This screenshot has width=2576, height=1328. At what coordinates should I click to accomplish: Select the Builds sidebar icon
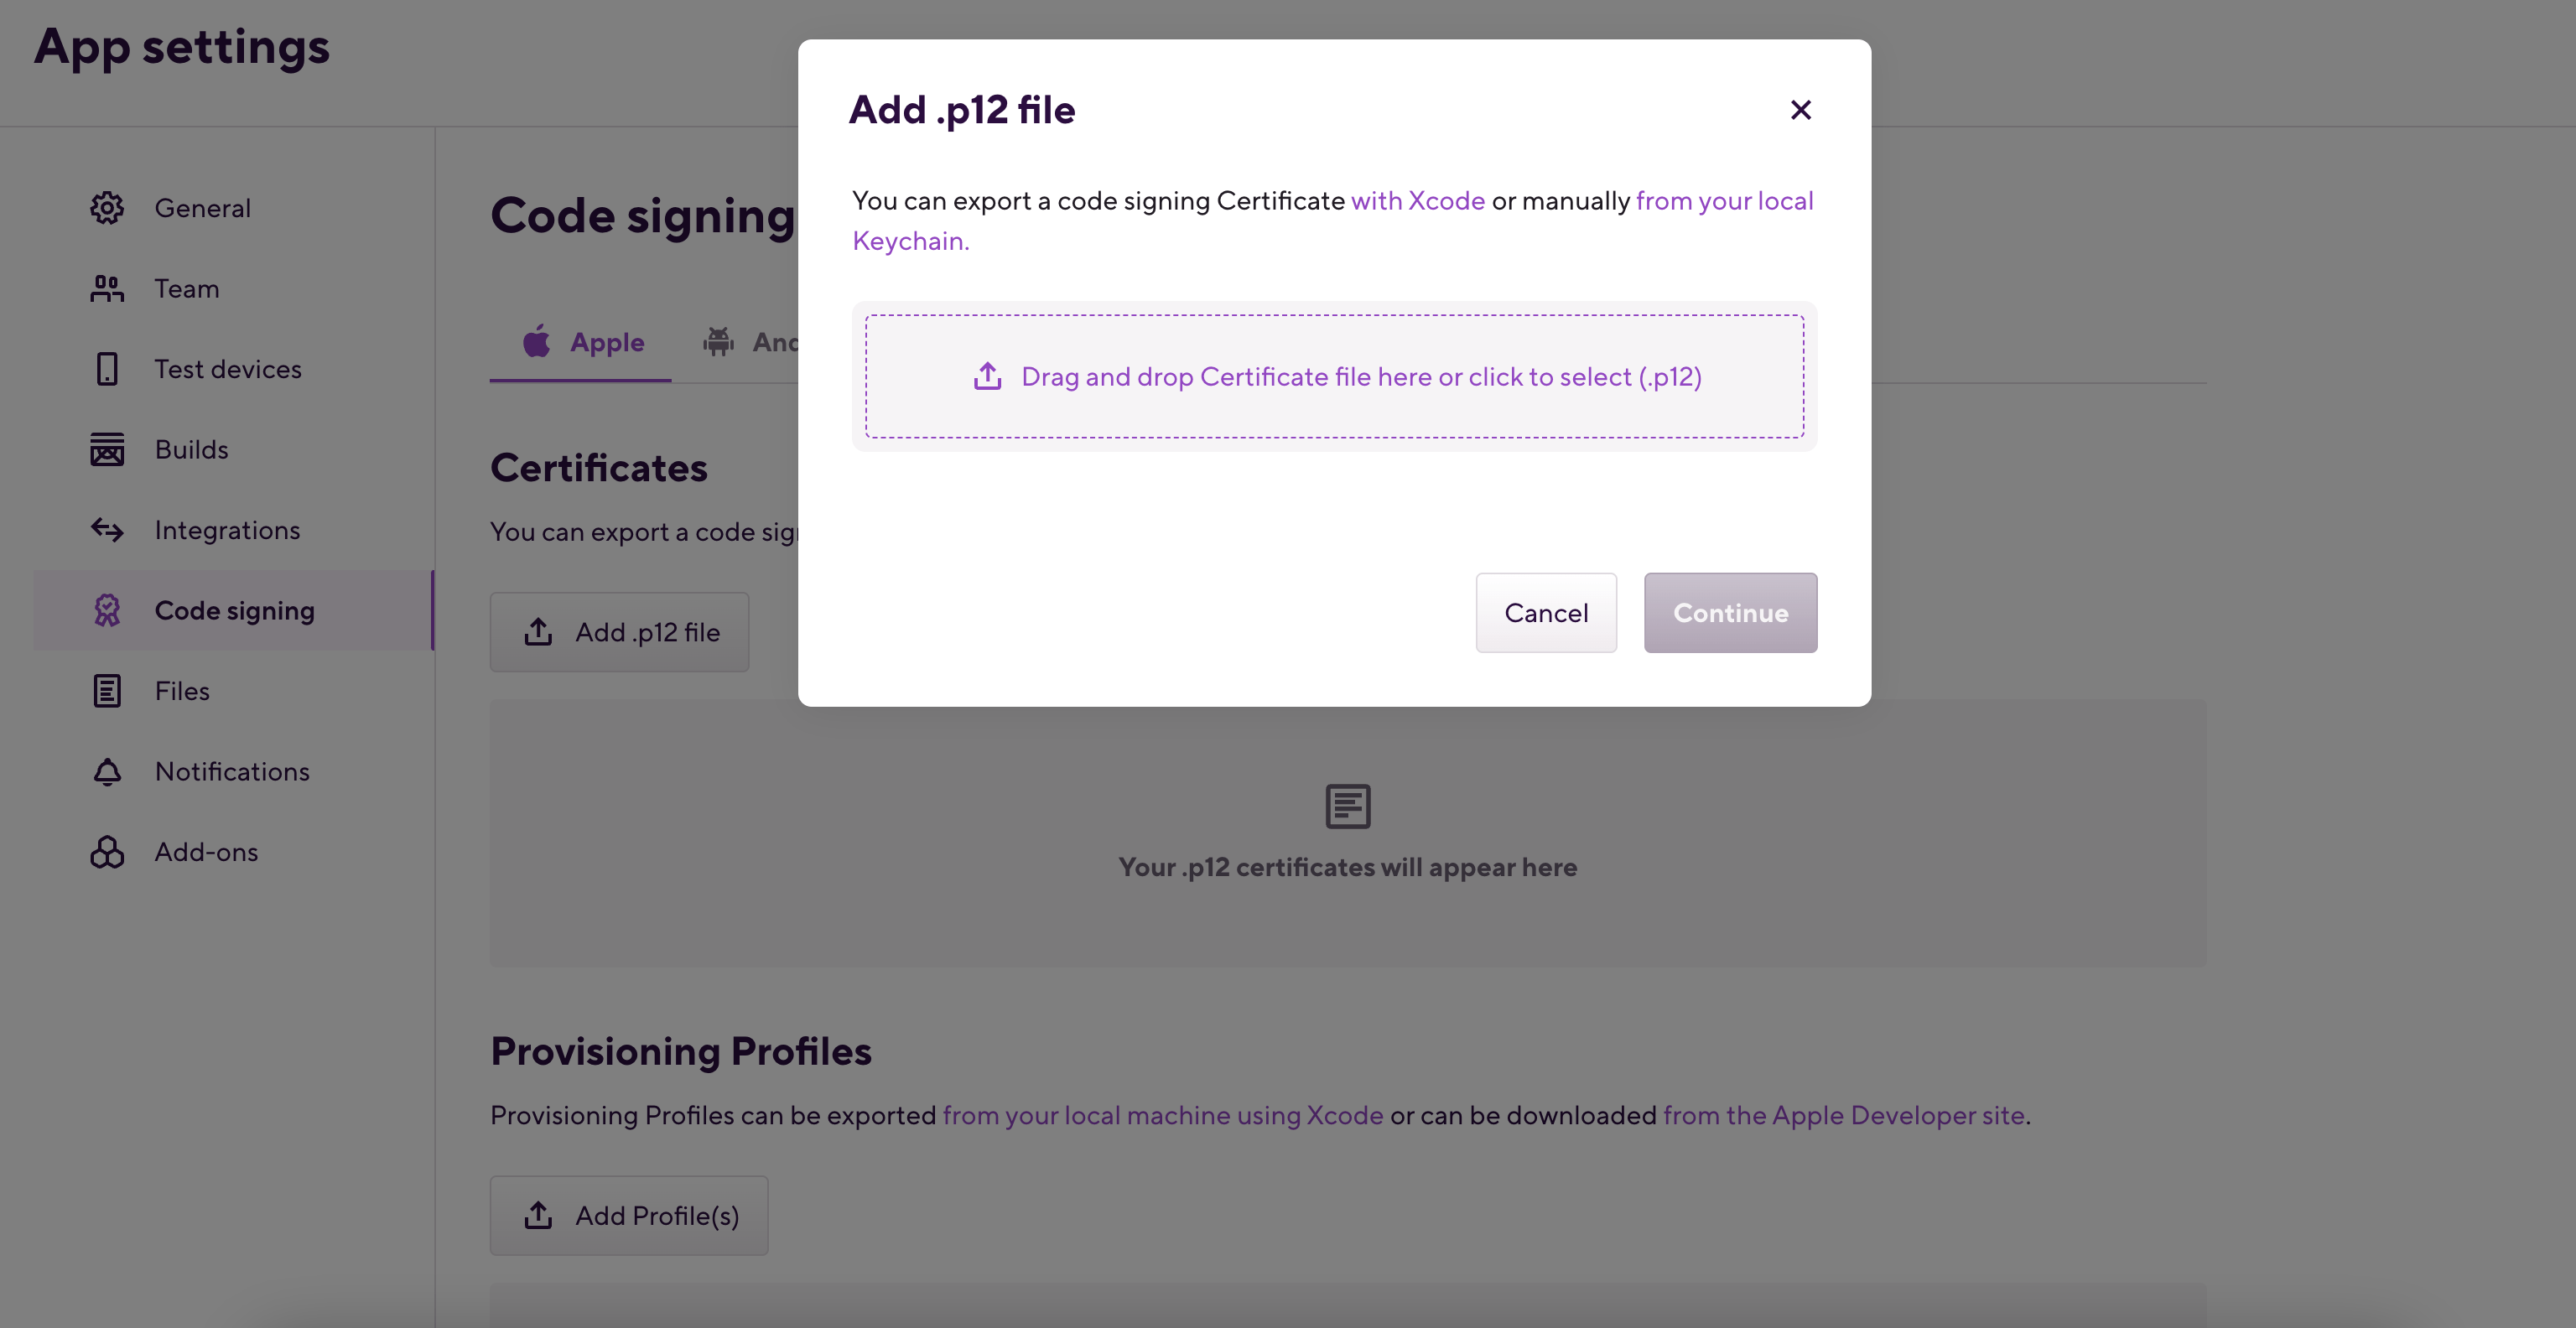point(107,449)
